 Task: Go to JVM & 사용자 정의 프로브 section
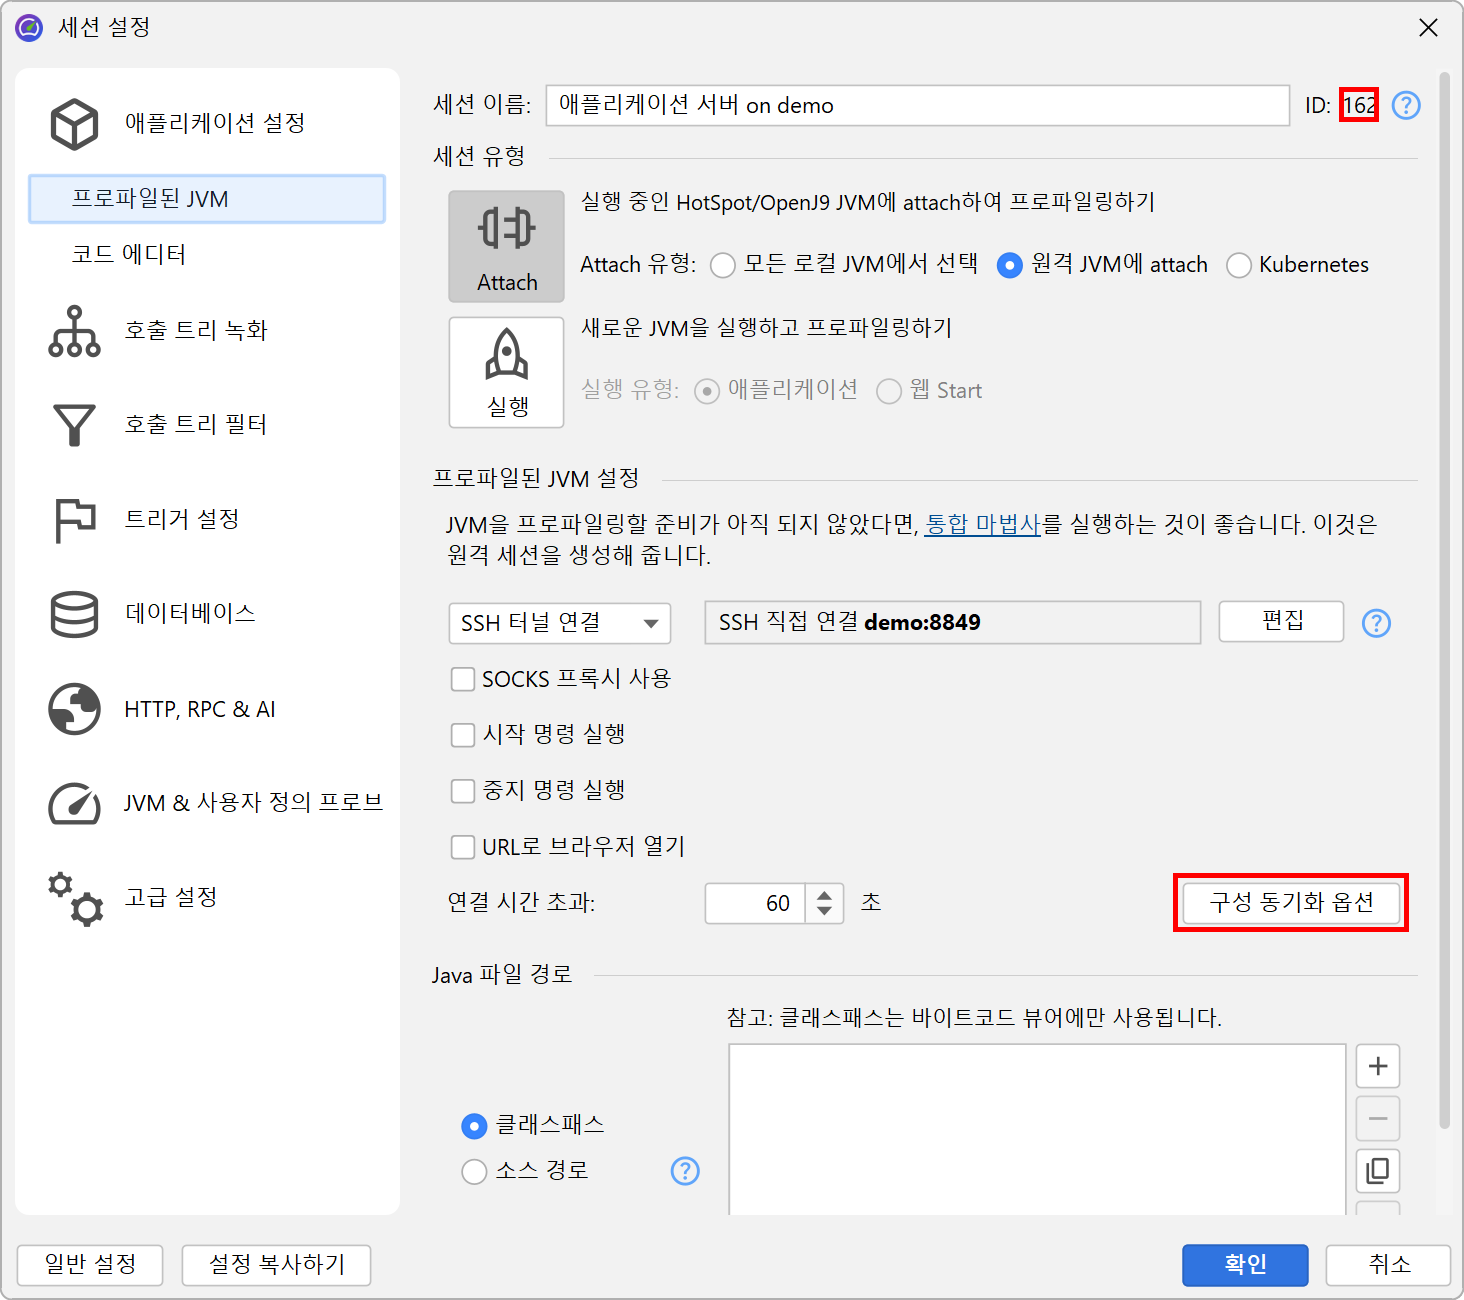254,803
